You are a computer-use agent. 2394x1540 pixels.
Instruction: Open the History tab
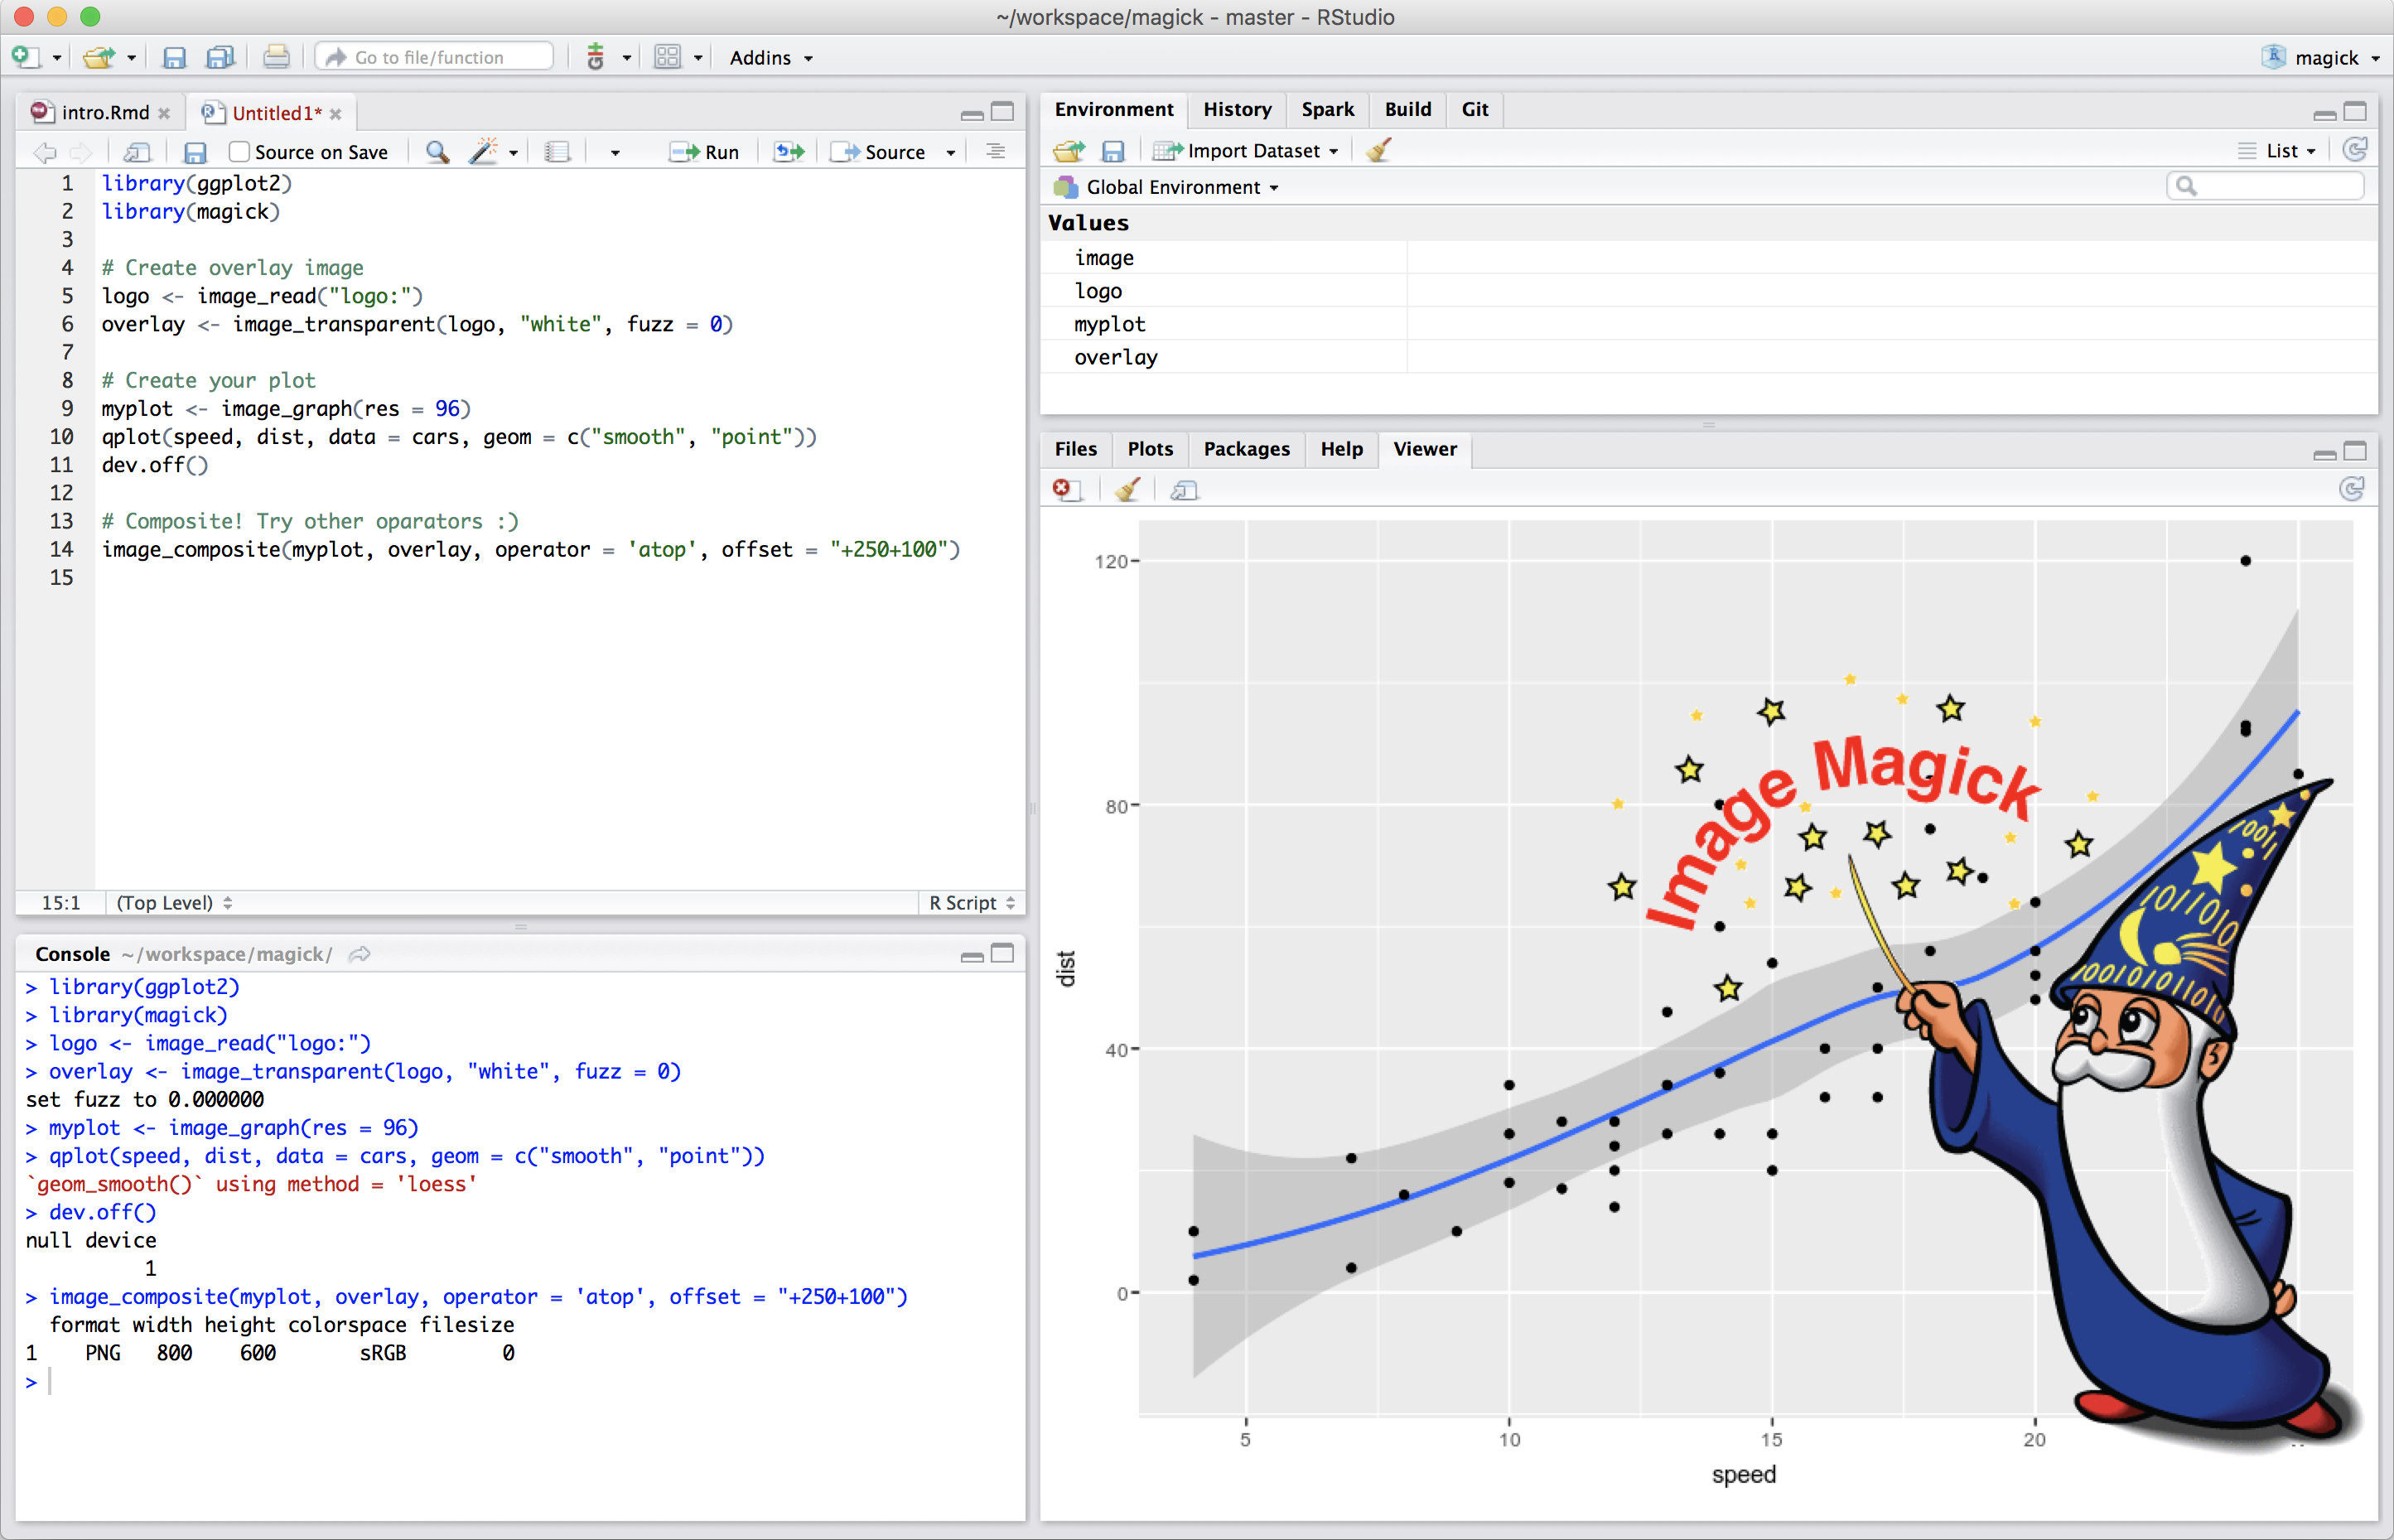point(1237,109)
